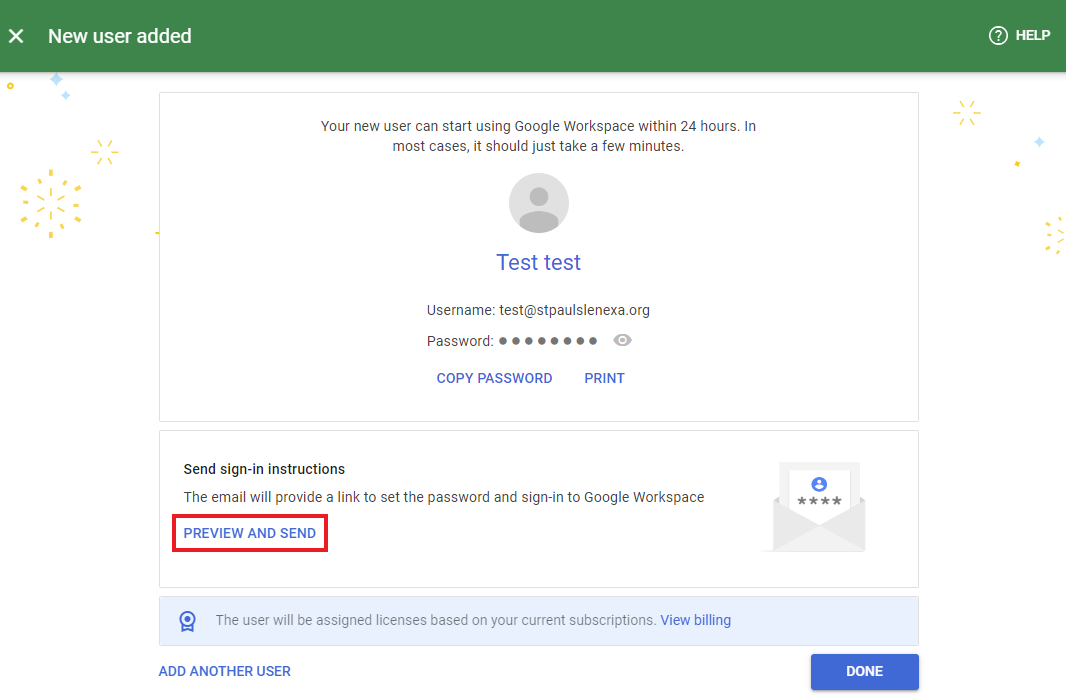Close the New user added dialog
The height and width of the screenshot is (699, 1066).
click(16, 36)
